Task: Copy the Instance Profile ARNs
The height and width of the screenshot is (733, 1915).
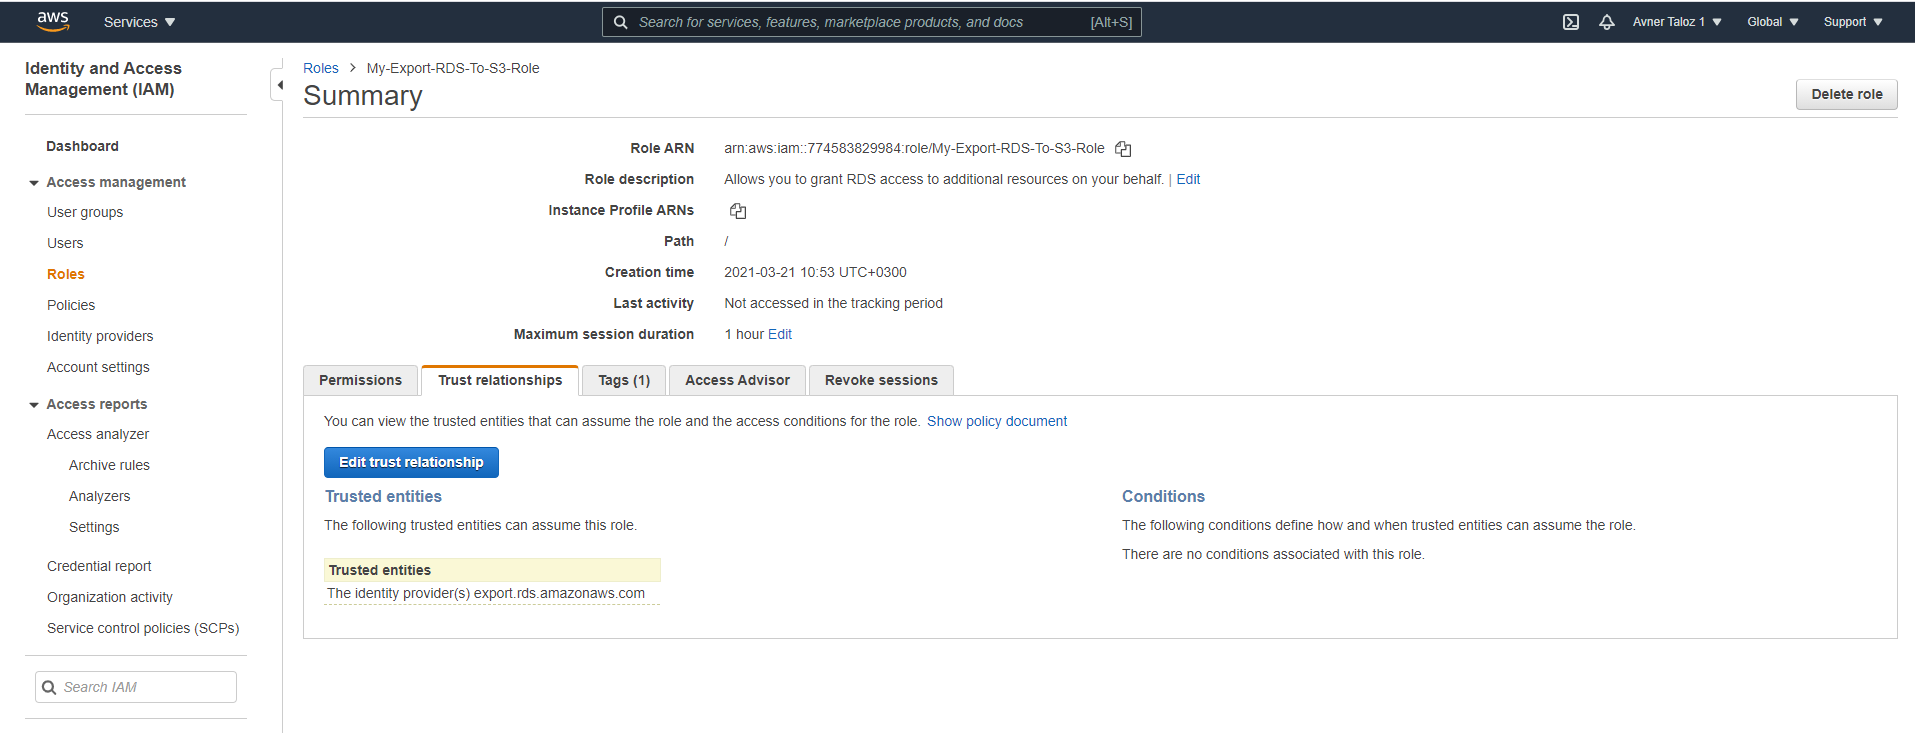Action: pos(738,211)
